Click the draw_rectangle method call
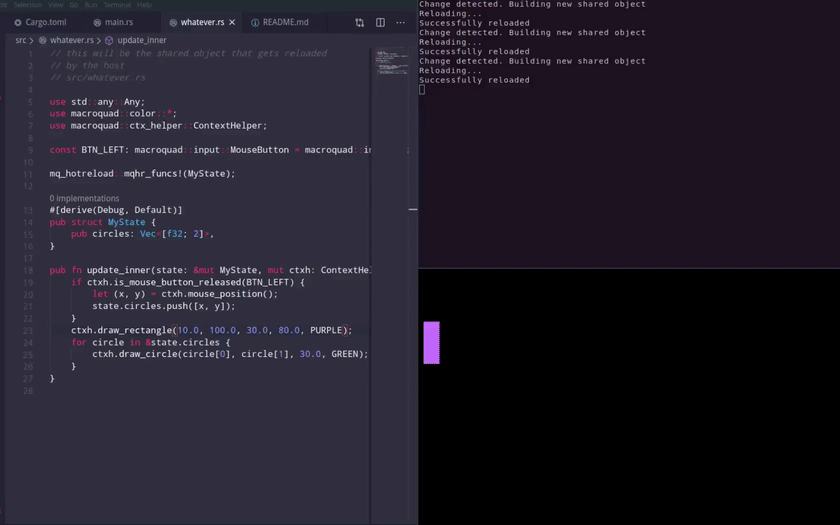The height and width of the screenshot is (525, 840). point(134,330)
